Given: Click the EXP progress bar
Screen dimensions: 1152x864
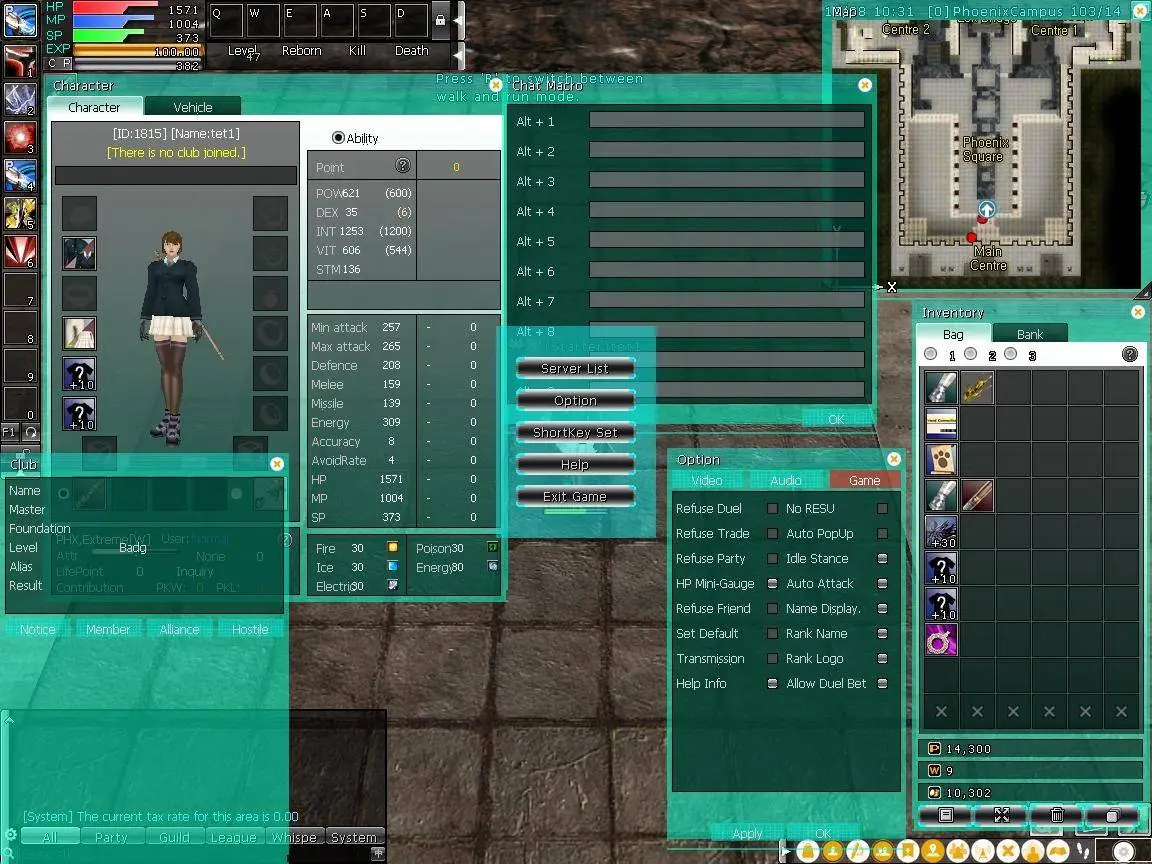Looking at the screenshot, I should 137,51.
